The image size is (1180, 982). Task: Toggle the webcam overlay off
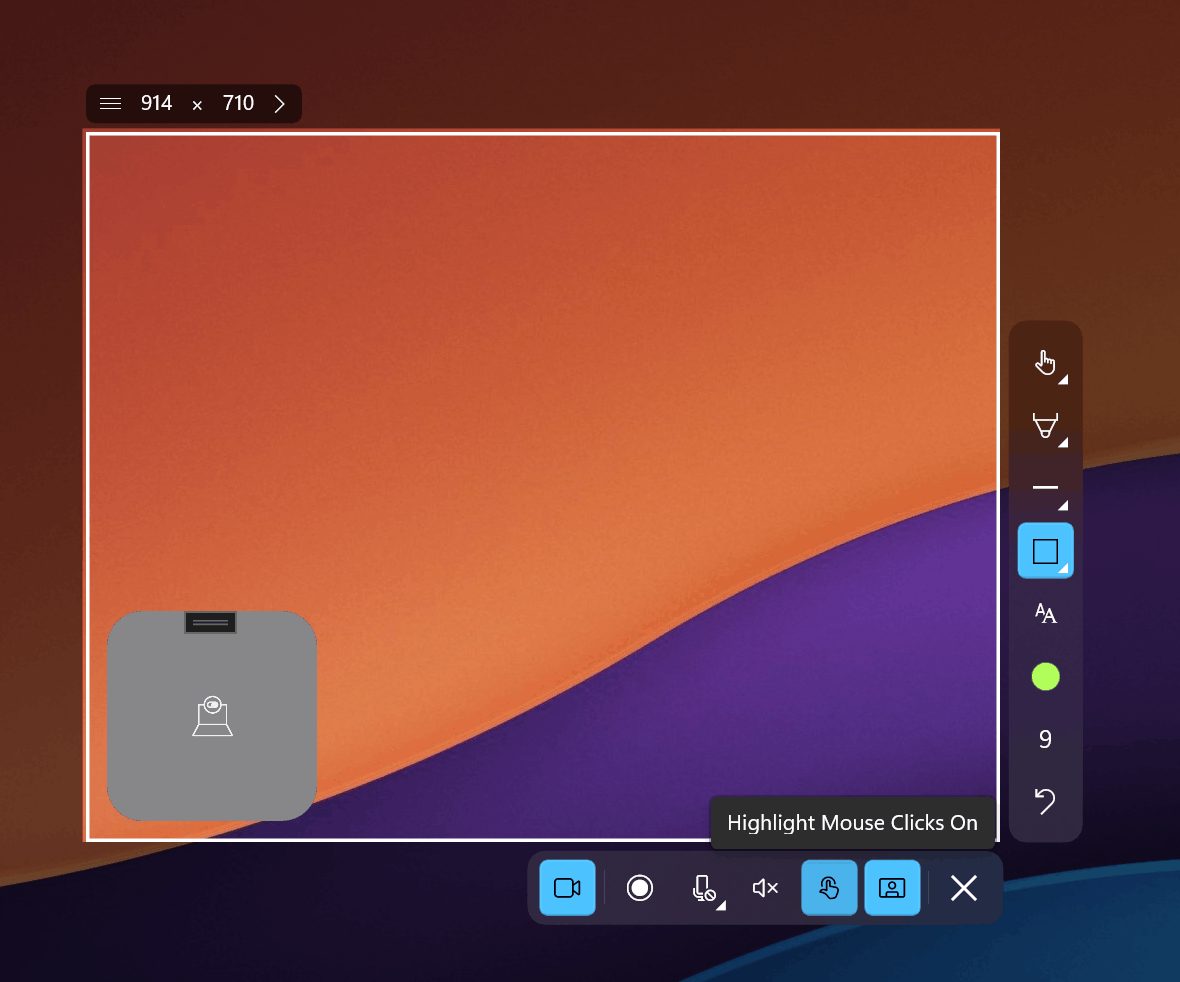coord(892,888)
